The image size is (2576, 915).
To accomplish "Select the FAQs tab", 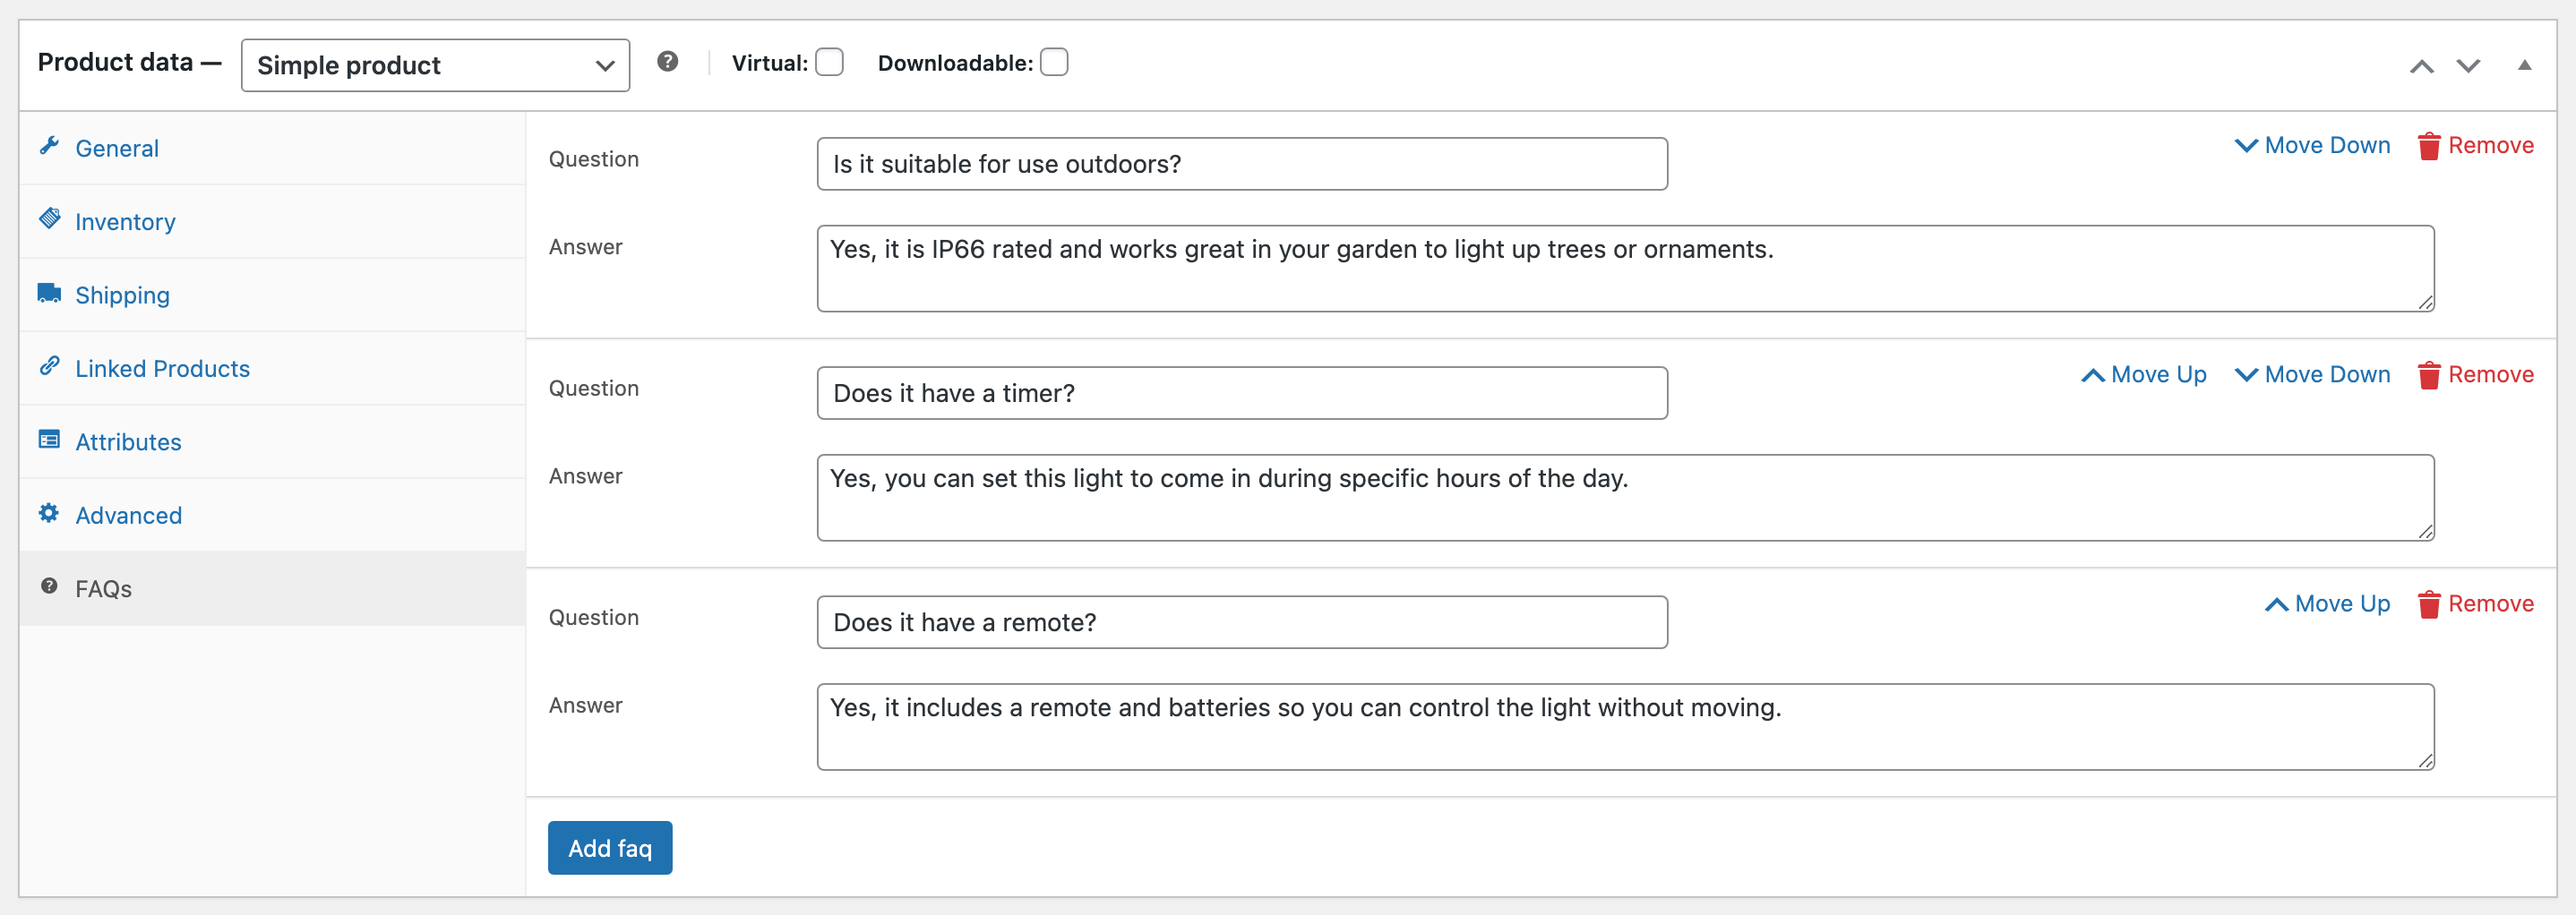I will click(272, 588).
